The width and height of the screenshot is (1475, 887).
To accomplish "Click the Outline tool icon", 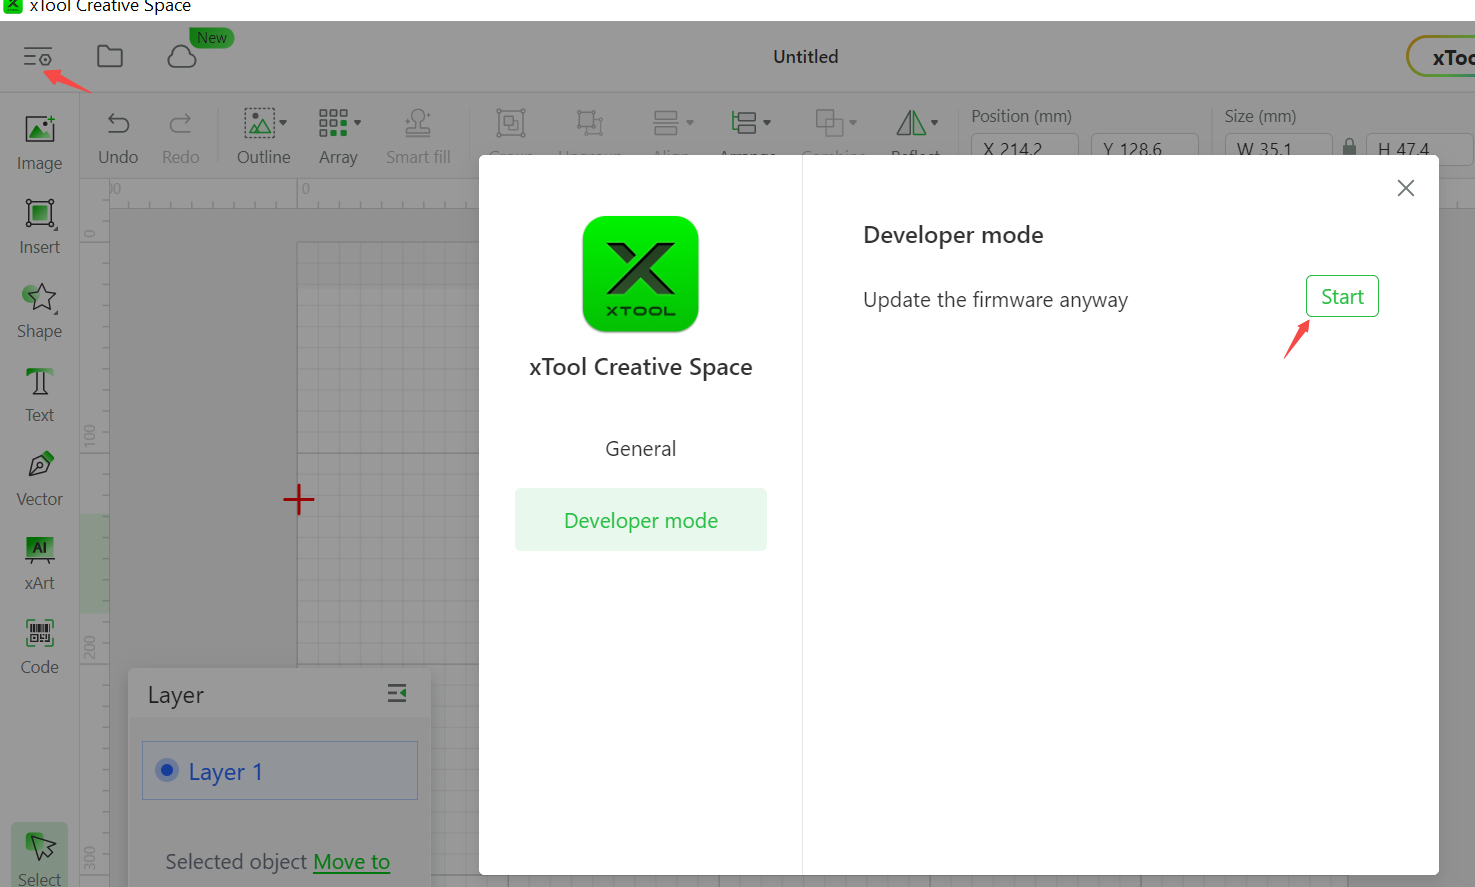I will click(x=259, y=123).
